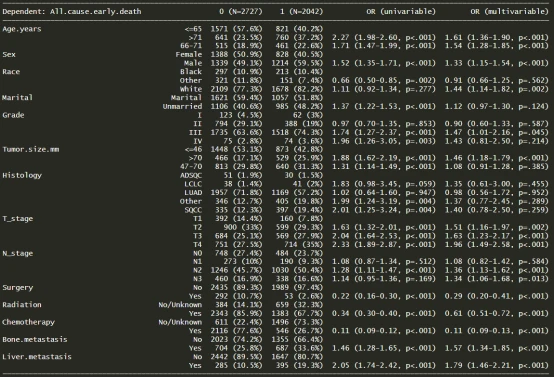Select the OR (univariable) column header

[401, 12]
